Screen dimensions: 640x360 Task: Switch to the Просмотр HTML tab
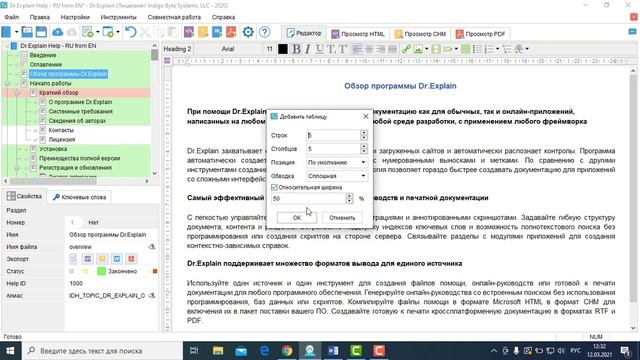358,34
